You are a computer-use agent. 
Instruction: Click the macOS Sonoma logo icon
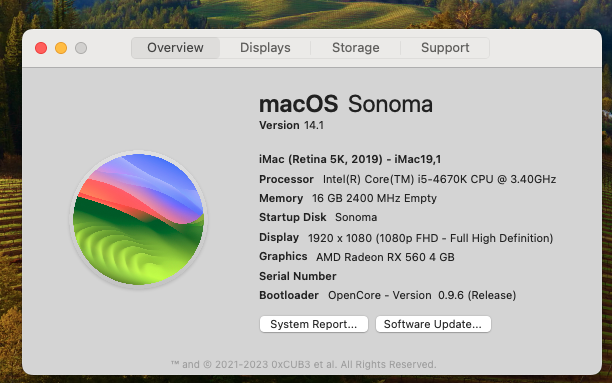[x=138, y=219]
